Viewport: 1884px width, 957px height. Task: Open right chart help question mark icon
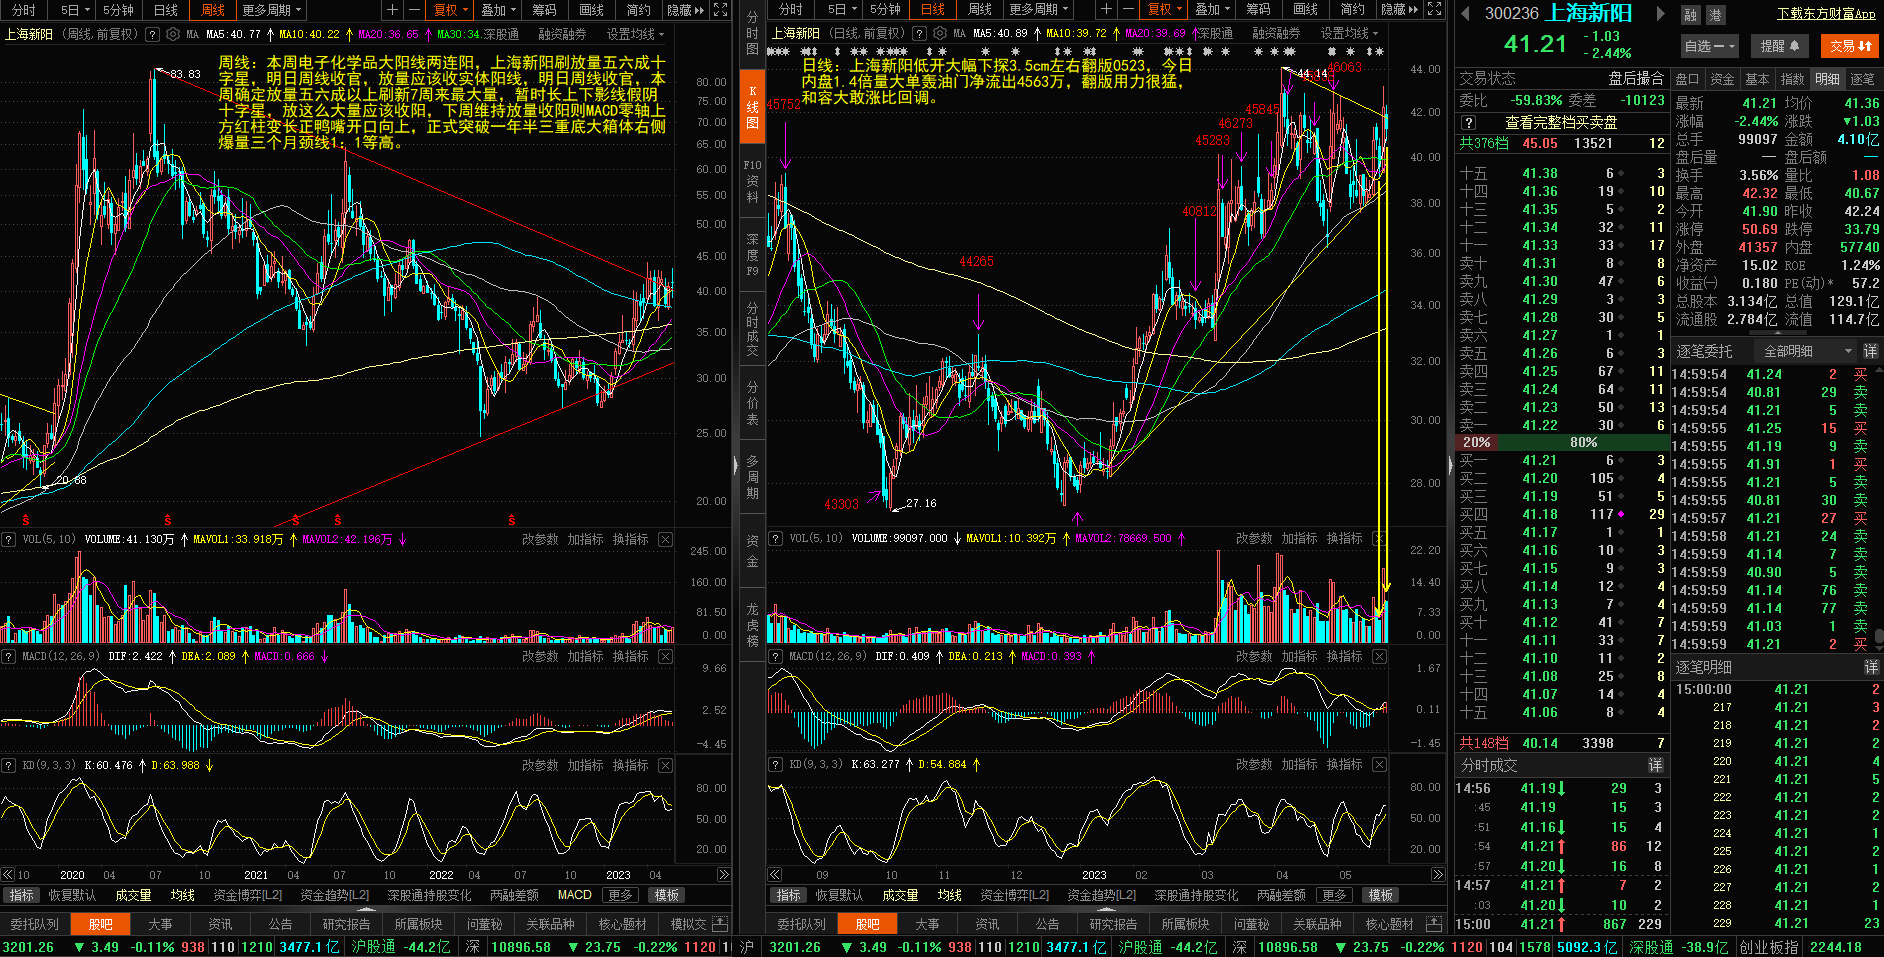(919, 34)
